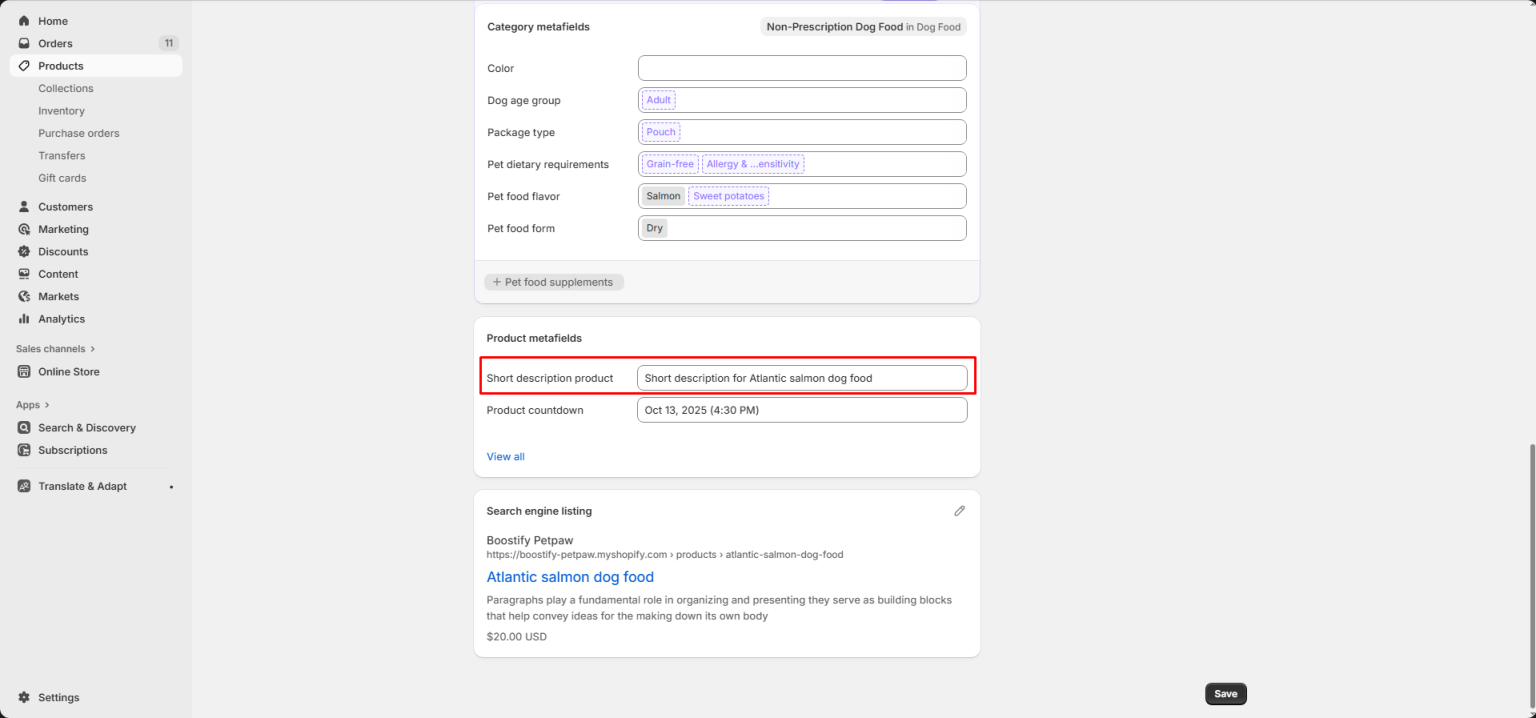Remove the Salmon pet food flavor tag

coord(662,195)
